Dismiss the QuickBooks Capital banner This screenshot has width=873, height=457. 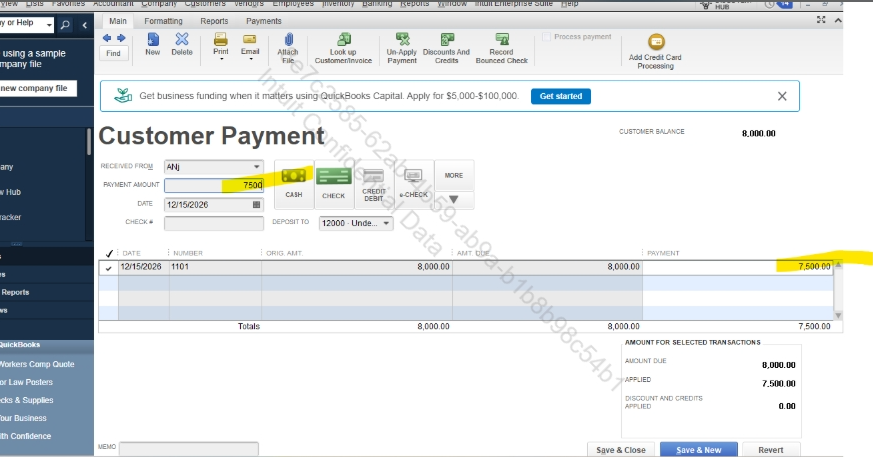click(x=782, y=96)
